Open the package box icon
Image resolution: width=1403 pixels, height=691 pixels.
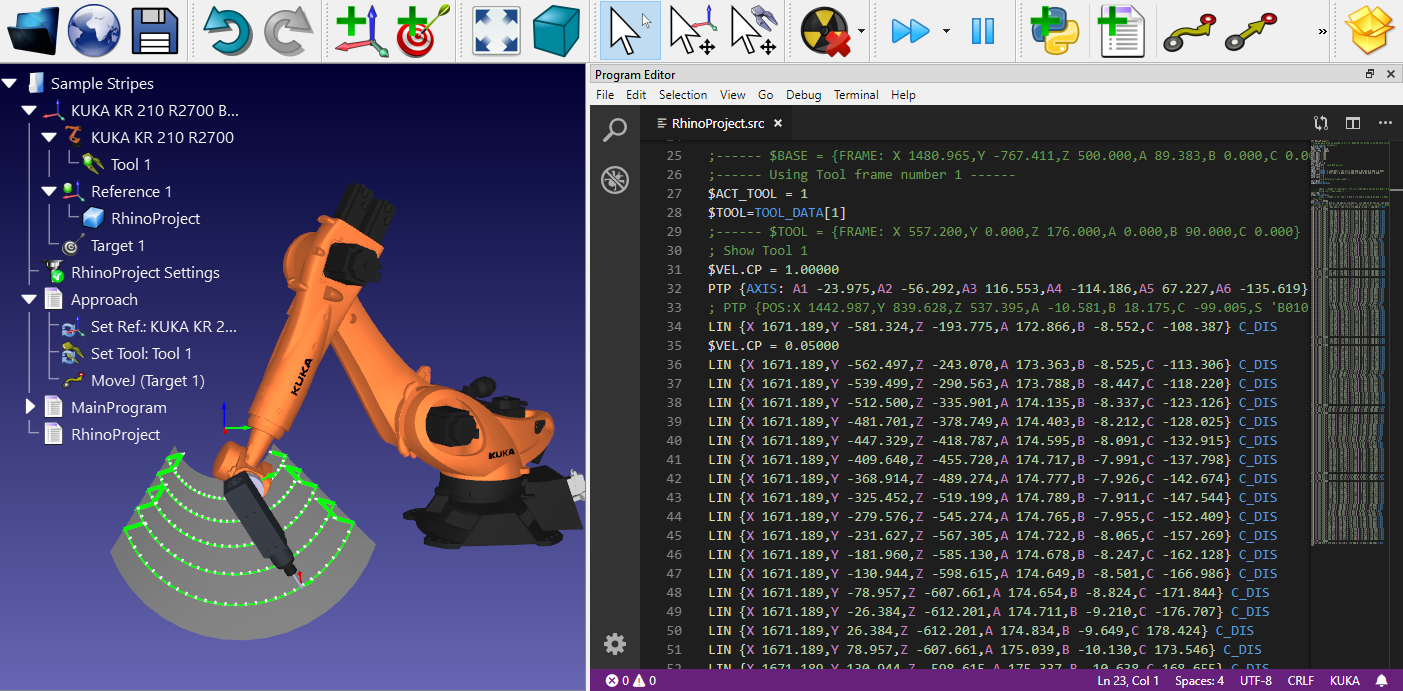pos(1370,30)
